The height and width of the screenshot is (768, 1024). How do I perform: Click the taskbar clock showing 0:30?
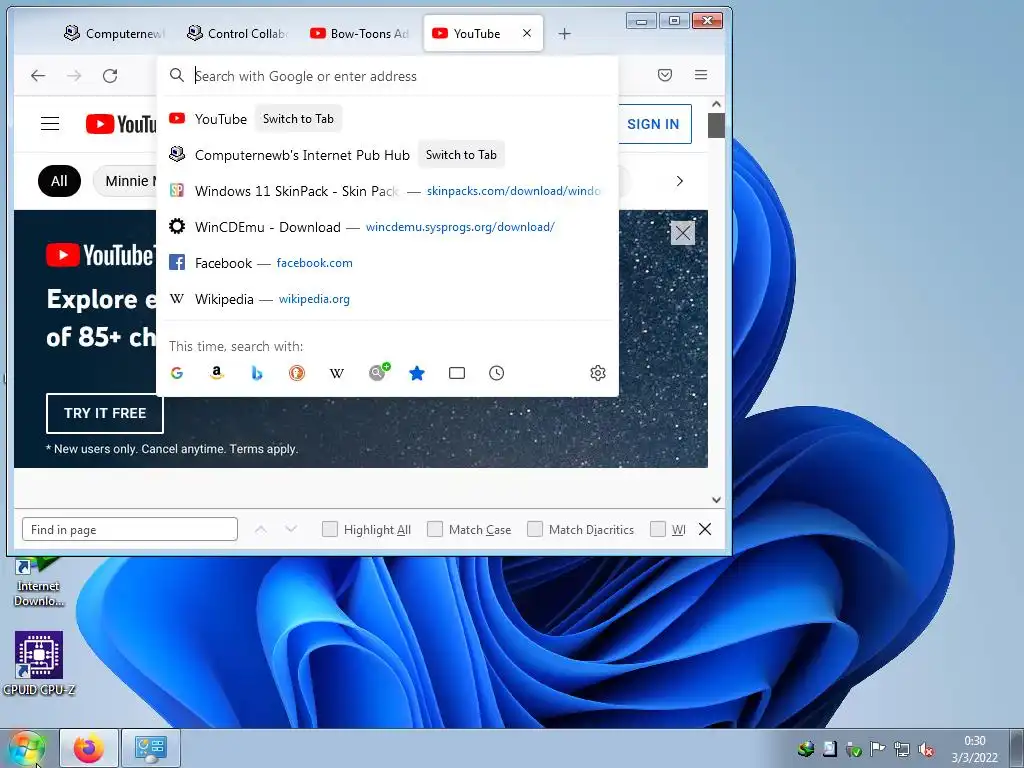pyautogui.click(x=974, y=749)
